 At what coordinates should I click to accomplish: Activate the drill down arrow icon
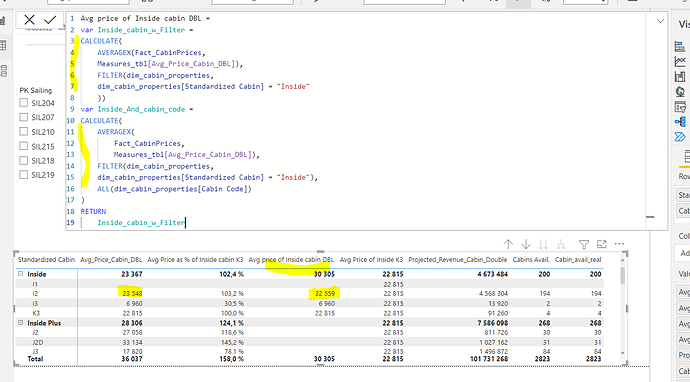point(526,244)
